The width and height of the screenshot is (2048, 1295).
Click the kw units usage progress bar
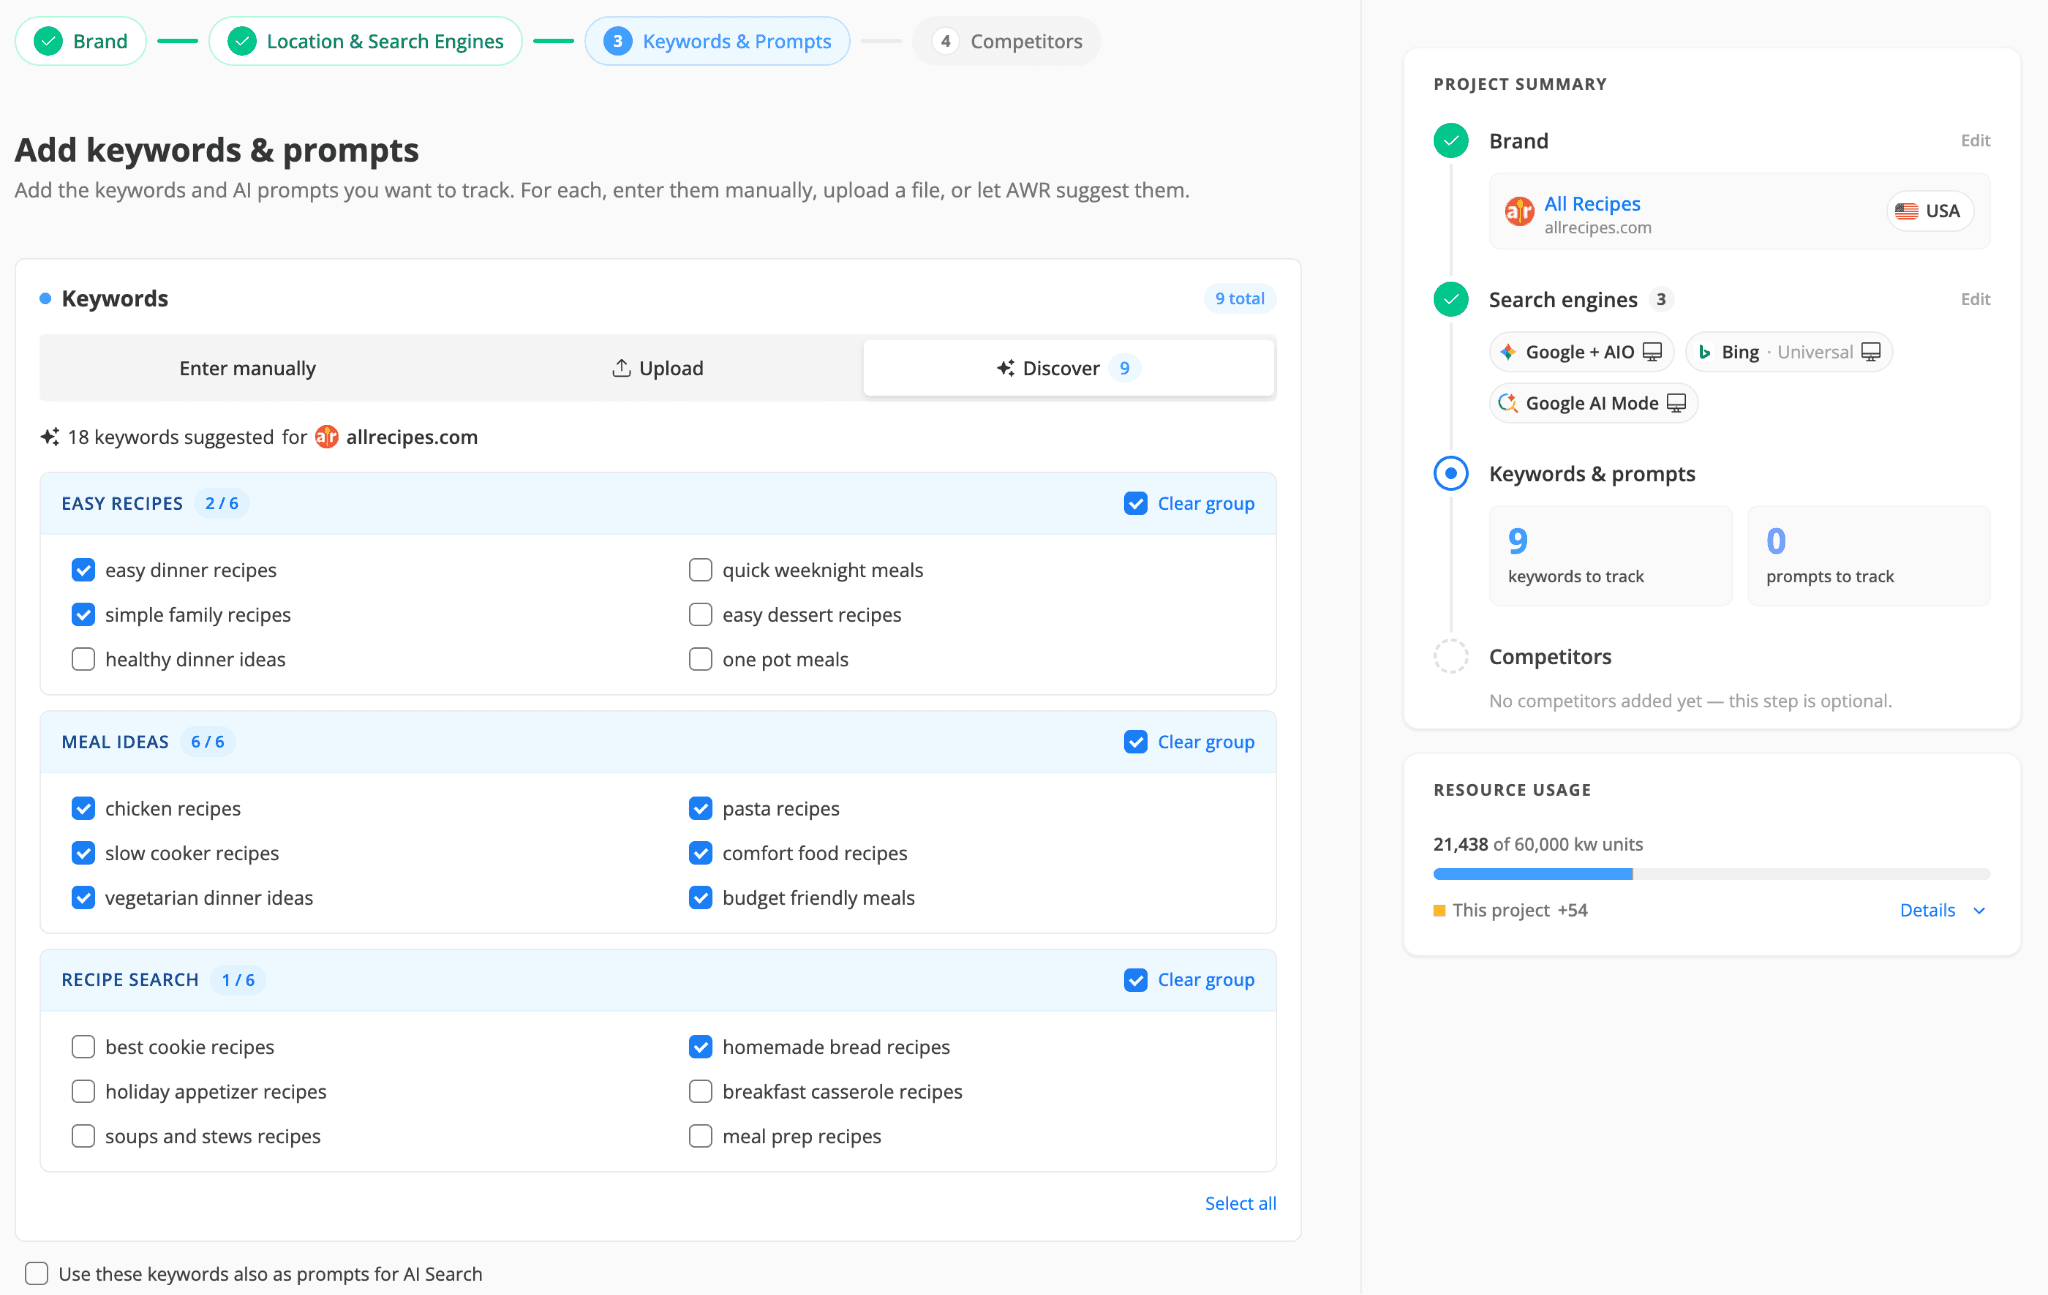(x=1712, y=874)
